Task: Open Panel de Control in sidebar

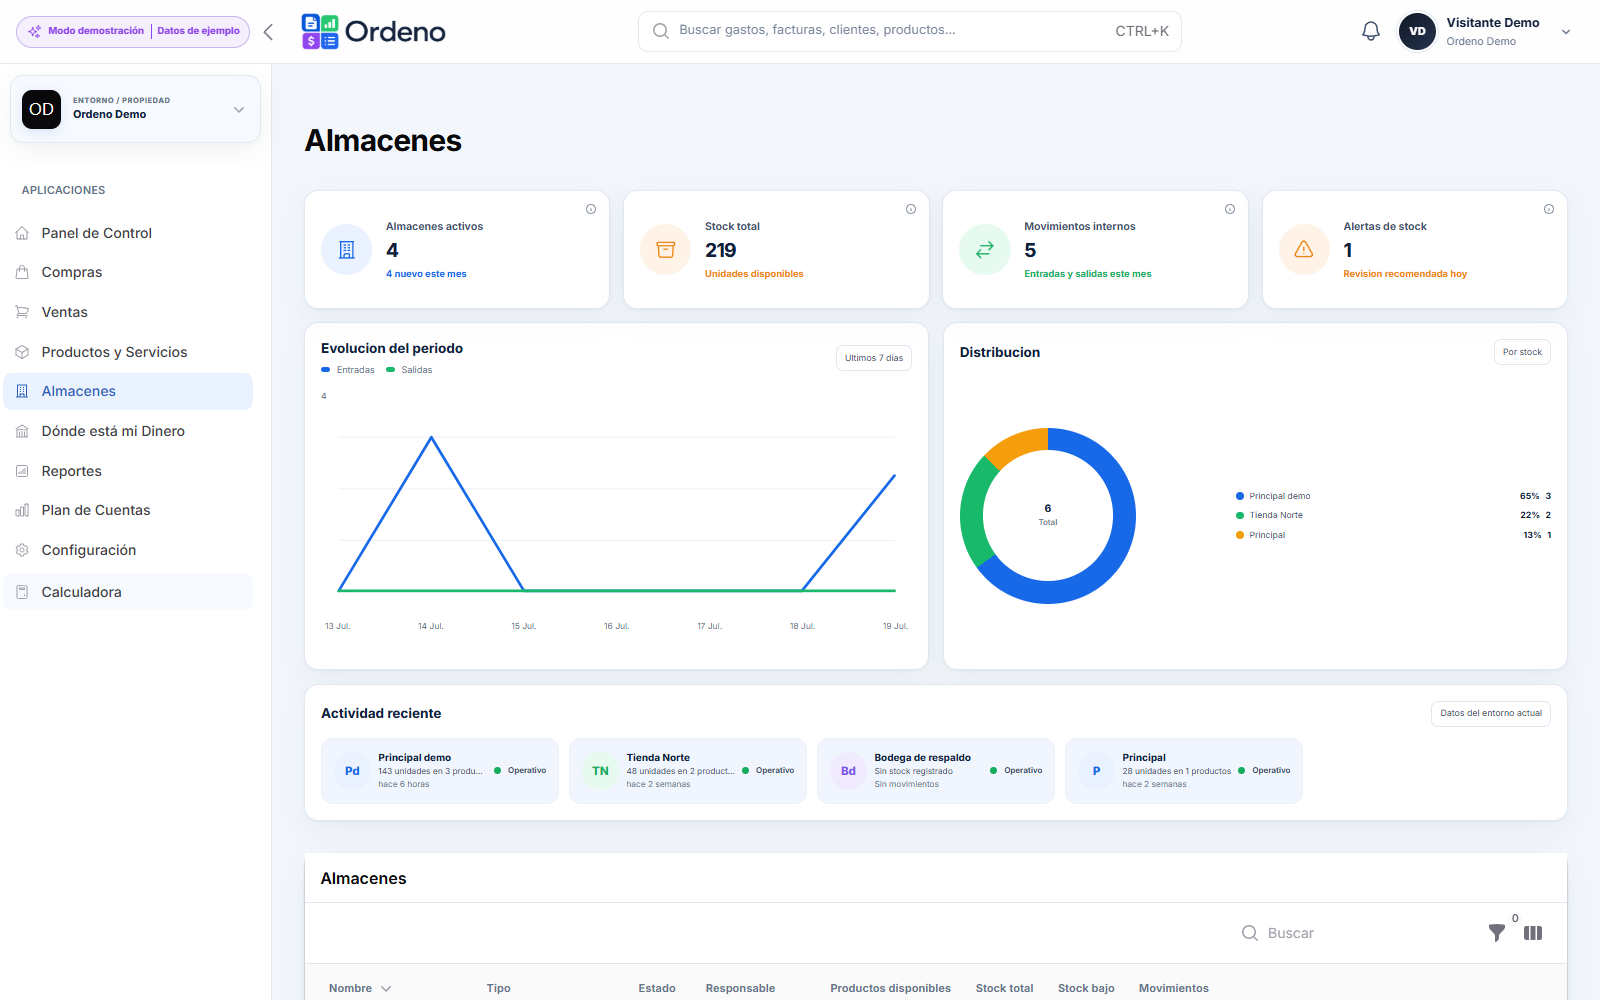Action: point(128,233)
